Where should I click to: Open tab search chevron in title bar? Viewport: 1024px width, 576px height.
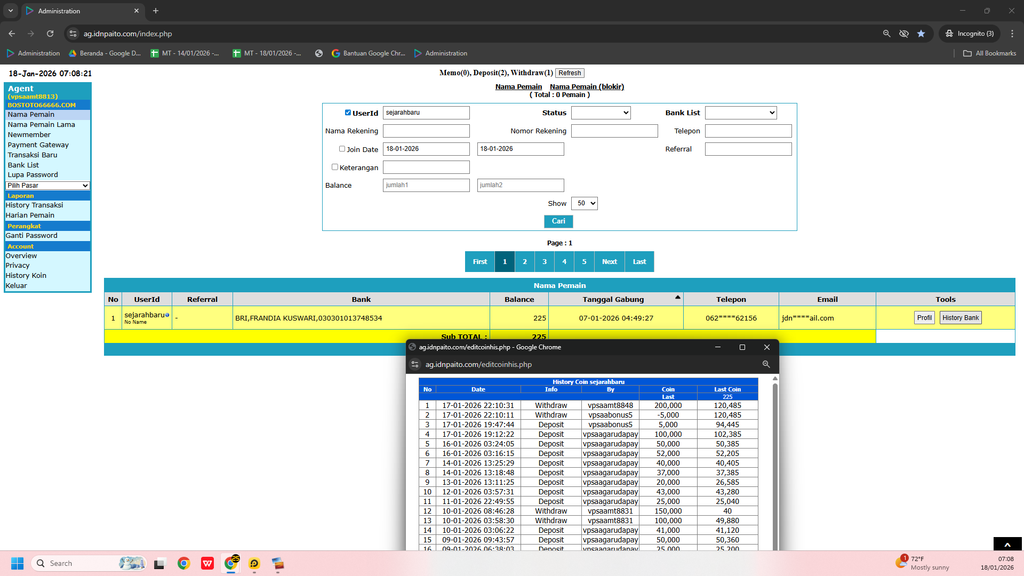click(x=10, y=10)
